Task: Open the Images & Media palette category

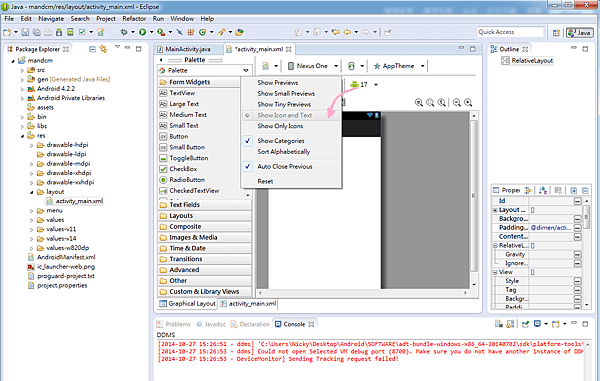Action: click(205, 237)
